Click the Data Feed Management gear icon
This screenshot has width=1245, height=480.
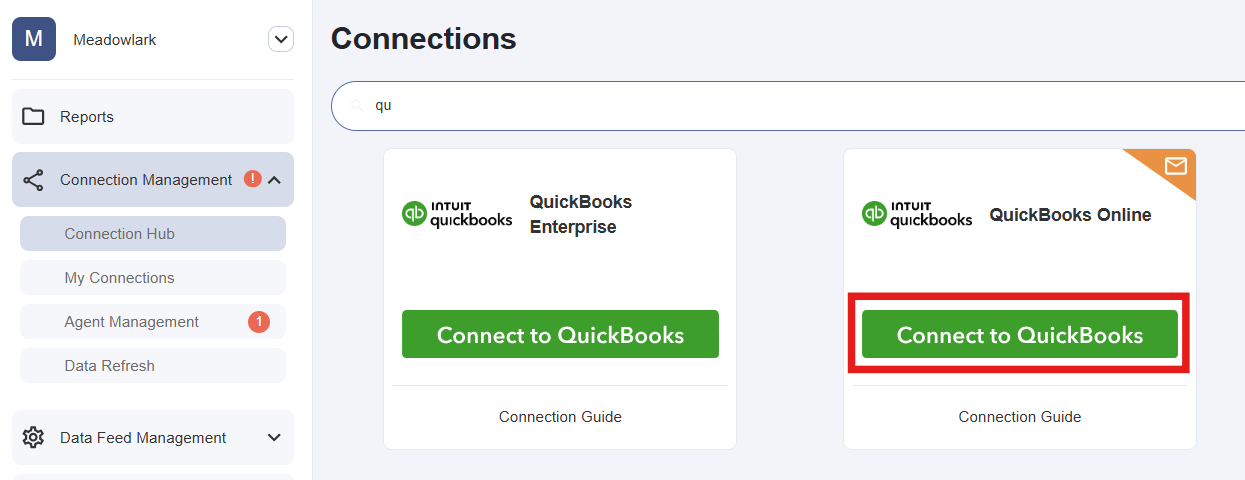(33, 438)
